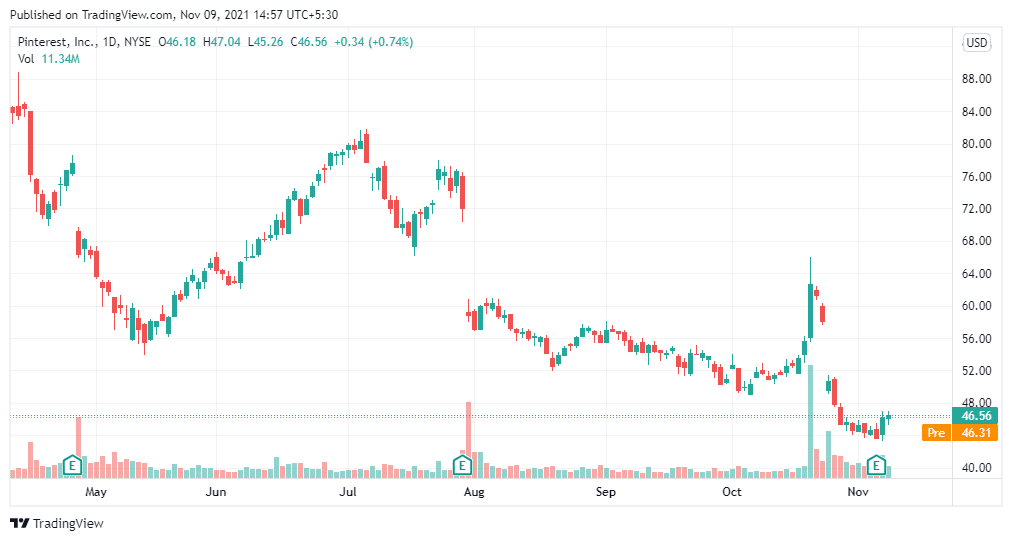The height and width of the screenshot is (541, 1012).
Task: Click the 84.00 price axis label
Action: click(976, 112)
